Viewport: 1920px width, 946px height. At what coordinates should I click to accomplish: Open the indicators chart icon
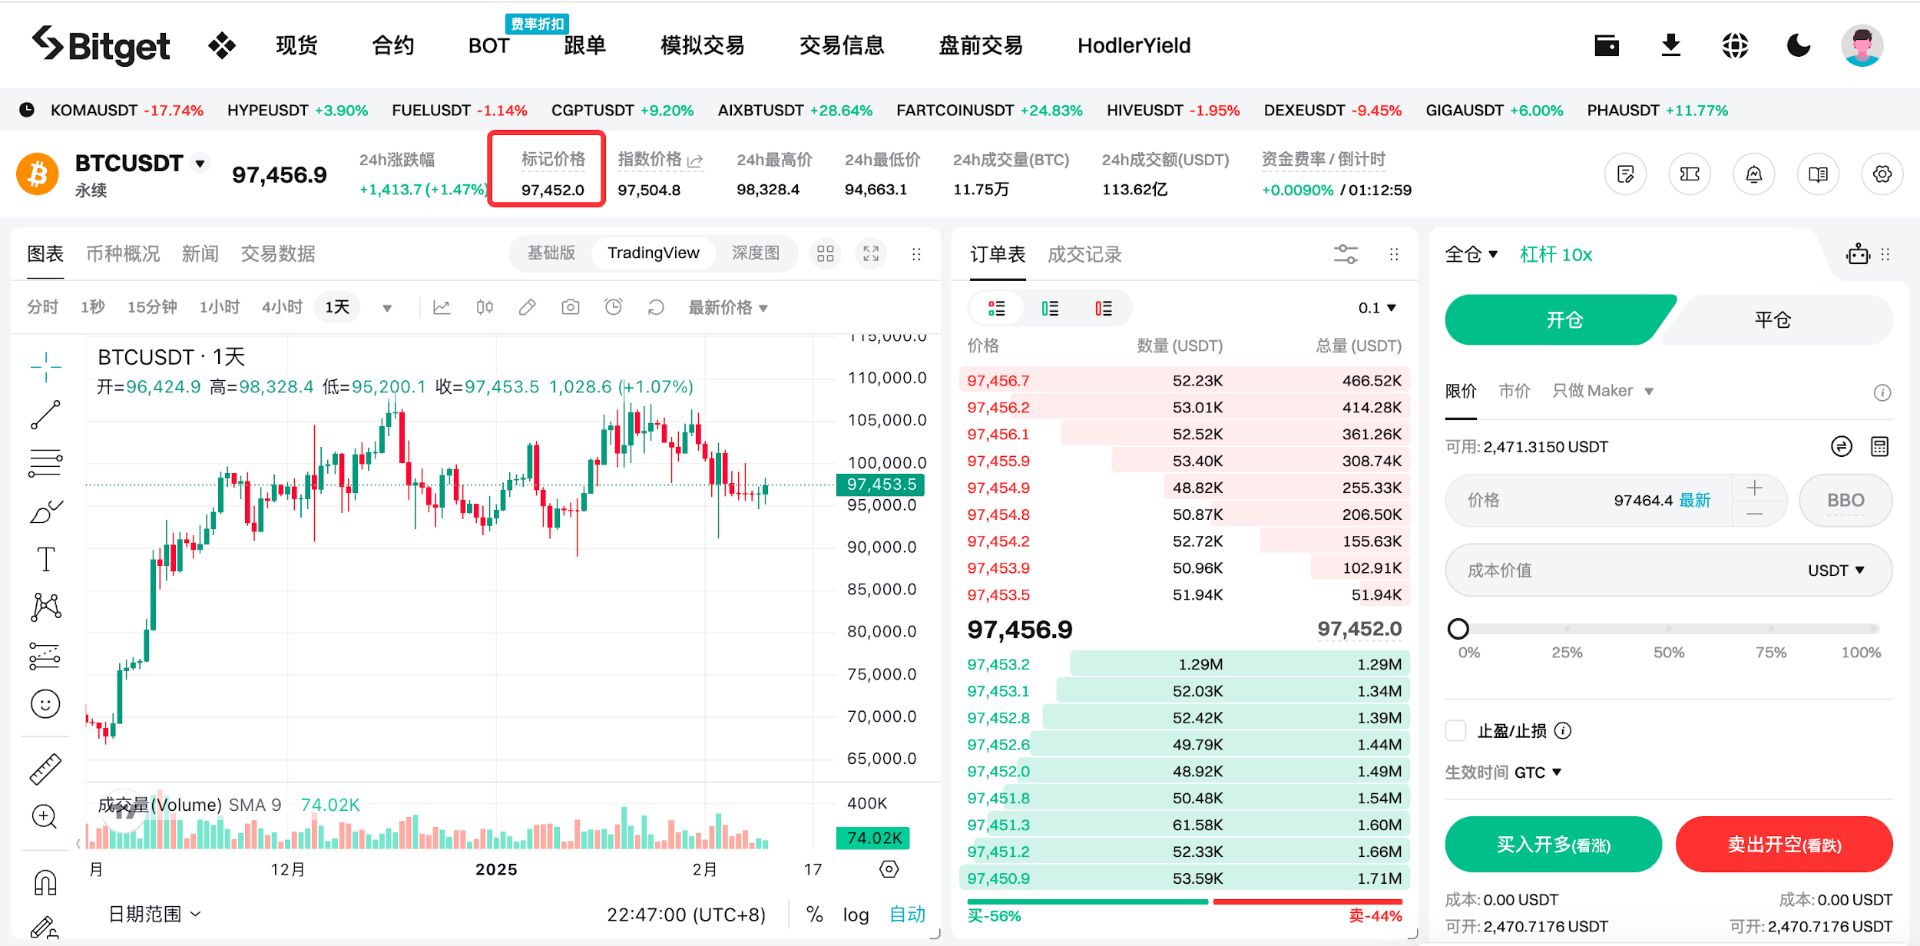(x=441, y=307)
